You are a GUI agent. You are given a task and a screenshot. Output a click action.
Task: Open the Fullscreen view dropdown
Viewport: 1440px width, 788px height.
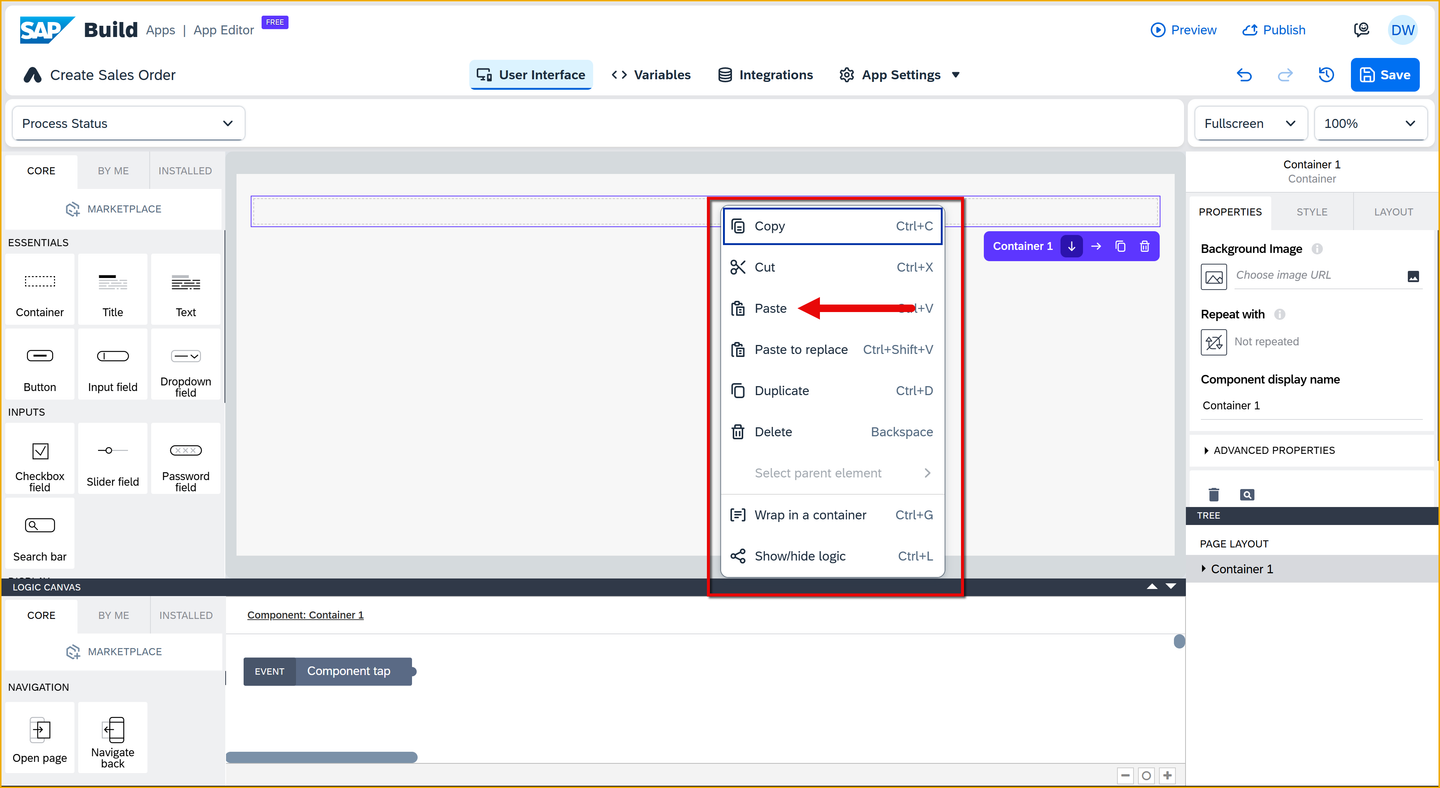[1251, 124]
